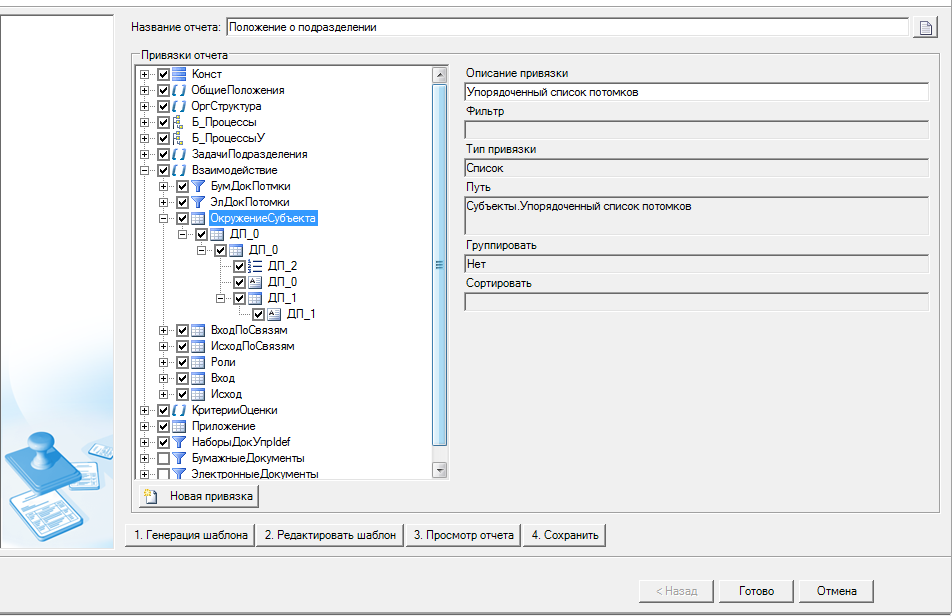This screenshot has height=616, width=952.
Task: Click the document icon beside report name field
Action: point(925,27)
